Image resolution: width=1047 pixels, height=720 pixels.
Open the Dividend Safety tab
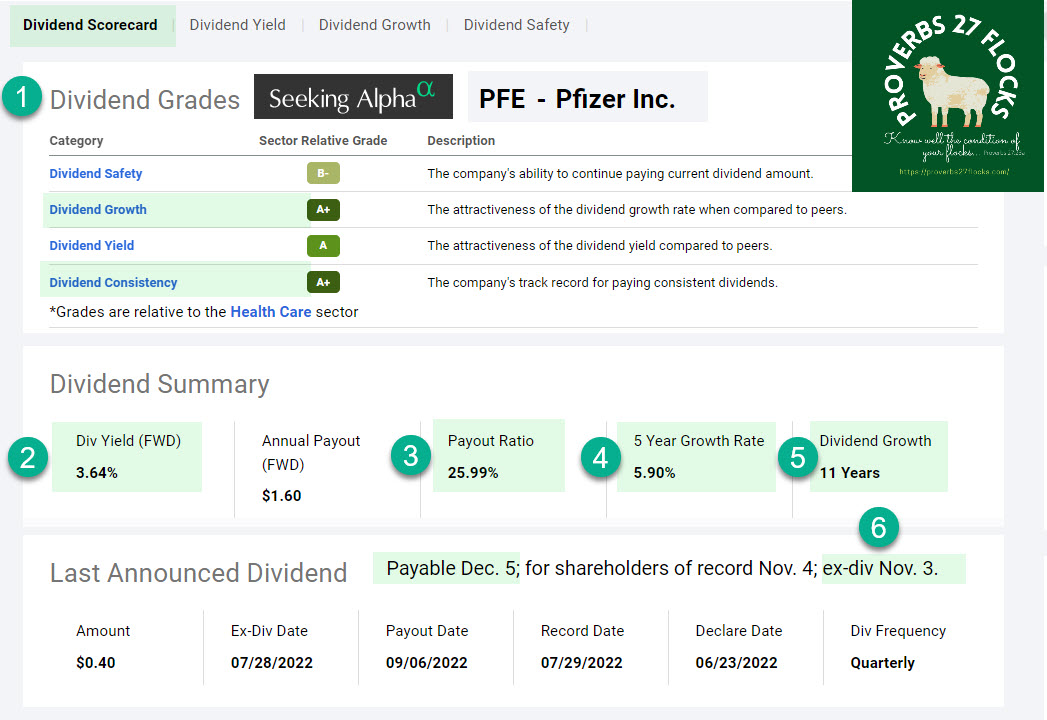pyautogui.click(x=516, y=24)
